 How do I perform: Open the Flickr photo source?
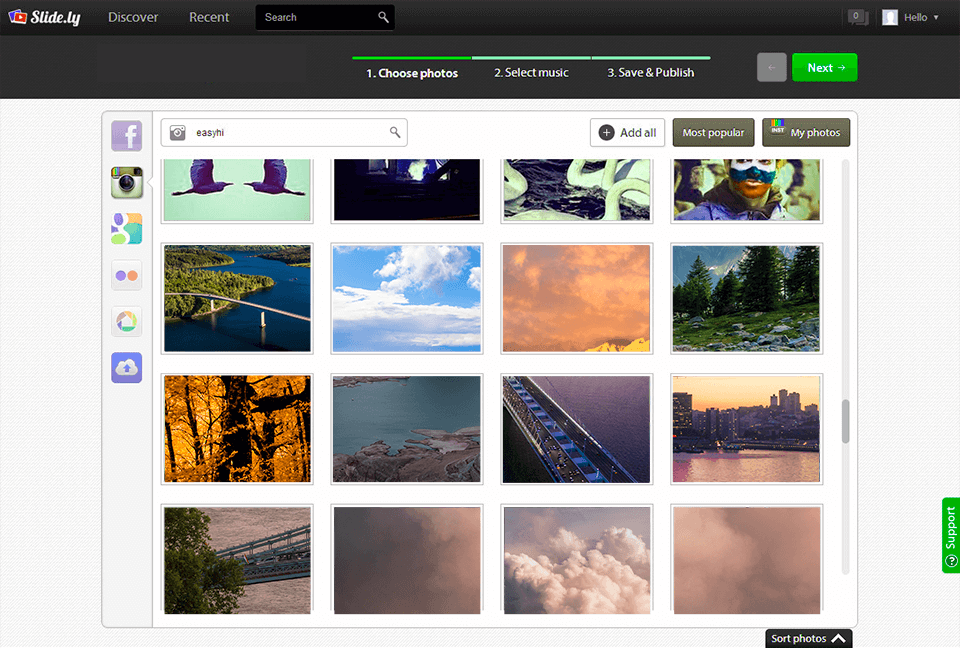126,275
